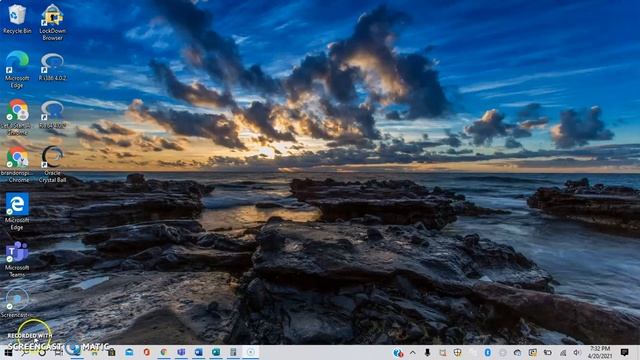Open the volume control in the tray
Viewport: 640px width, 360px height.
[577, 353]
